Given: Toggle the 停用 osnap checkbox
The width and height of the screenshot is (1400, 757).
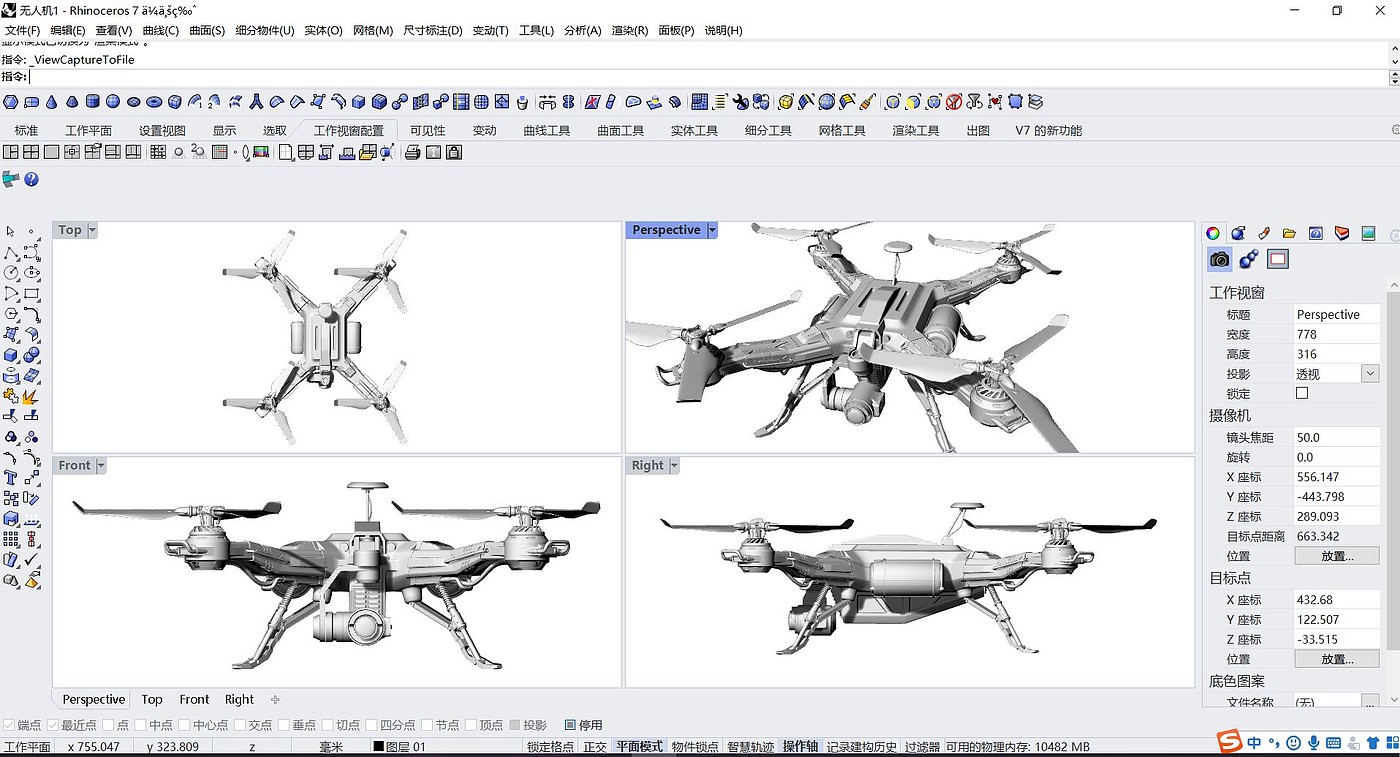Looking at the screenshot, I should point(570,725).
